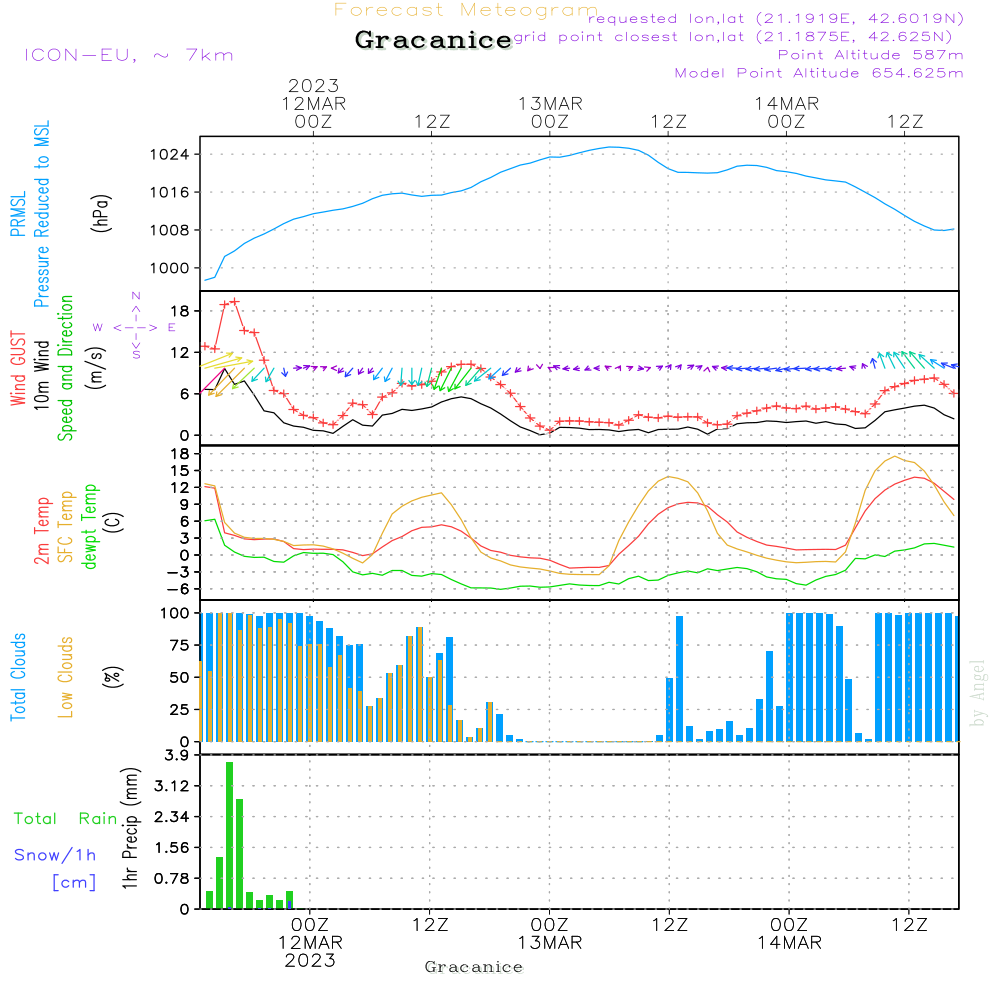Click the blue 'Total Clouds' label
The image size is (1000, 1000).
pos(18,677)
